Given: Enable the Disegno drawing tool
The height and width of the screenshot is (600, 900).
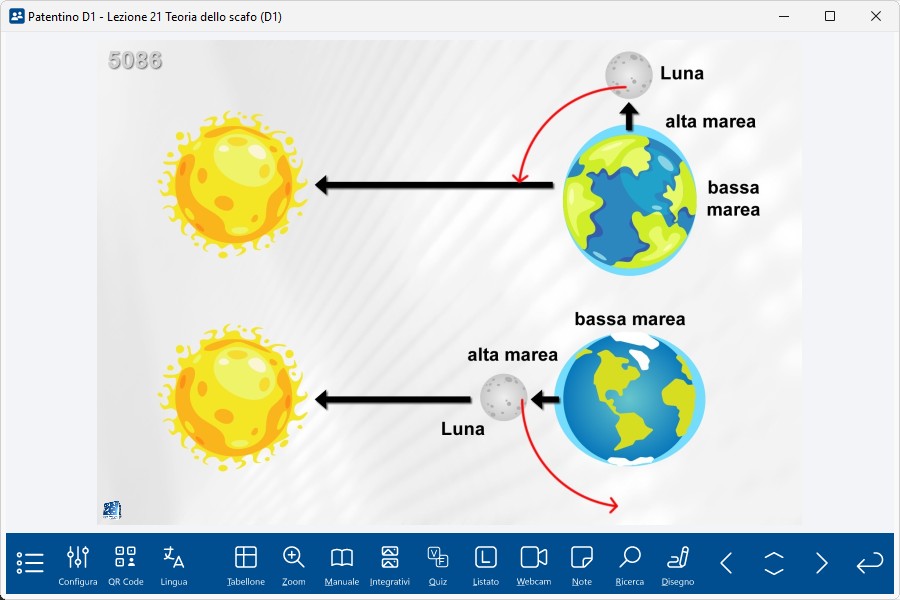Looking at the screenshot, I should 678,564.
